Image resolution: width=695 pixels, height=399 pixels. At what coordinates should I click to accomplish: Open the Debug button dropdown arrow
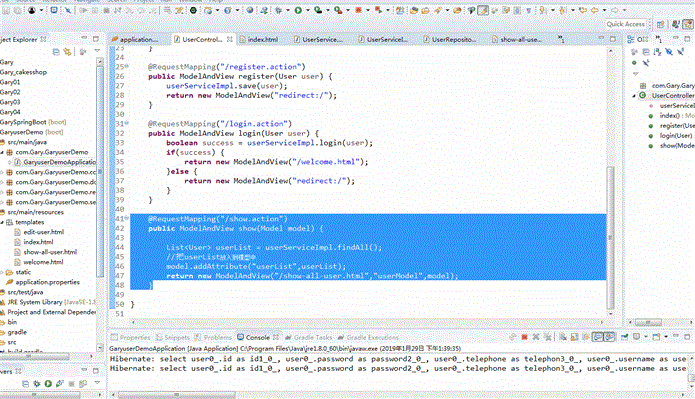pyautogui.click(x=288, y=10)
